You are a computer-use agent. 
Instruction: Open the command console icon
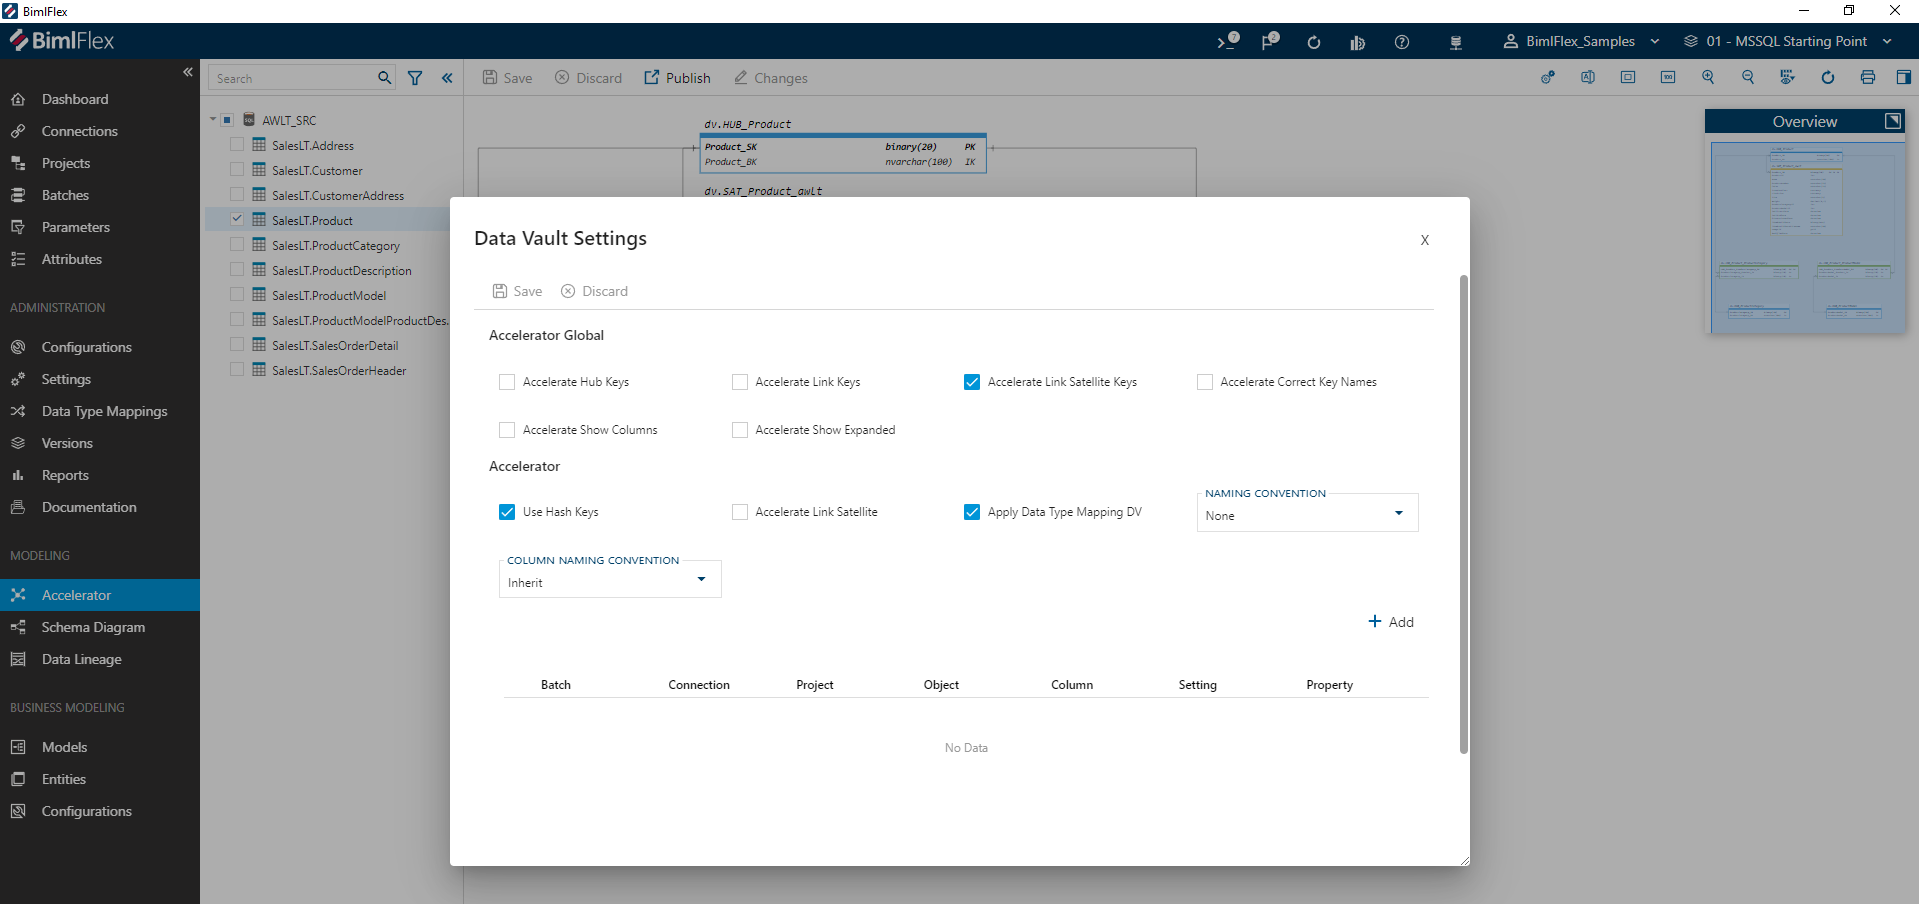(x=1227, y=42)
